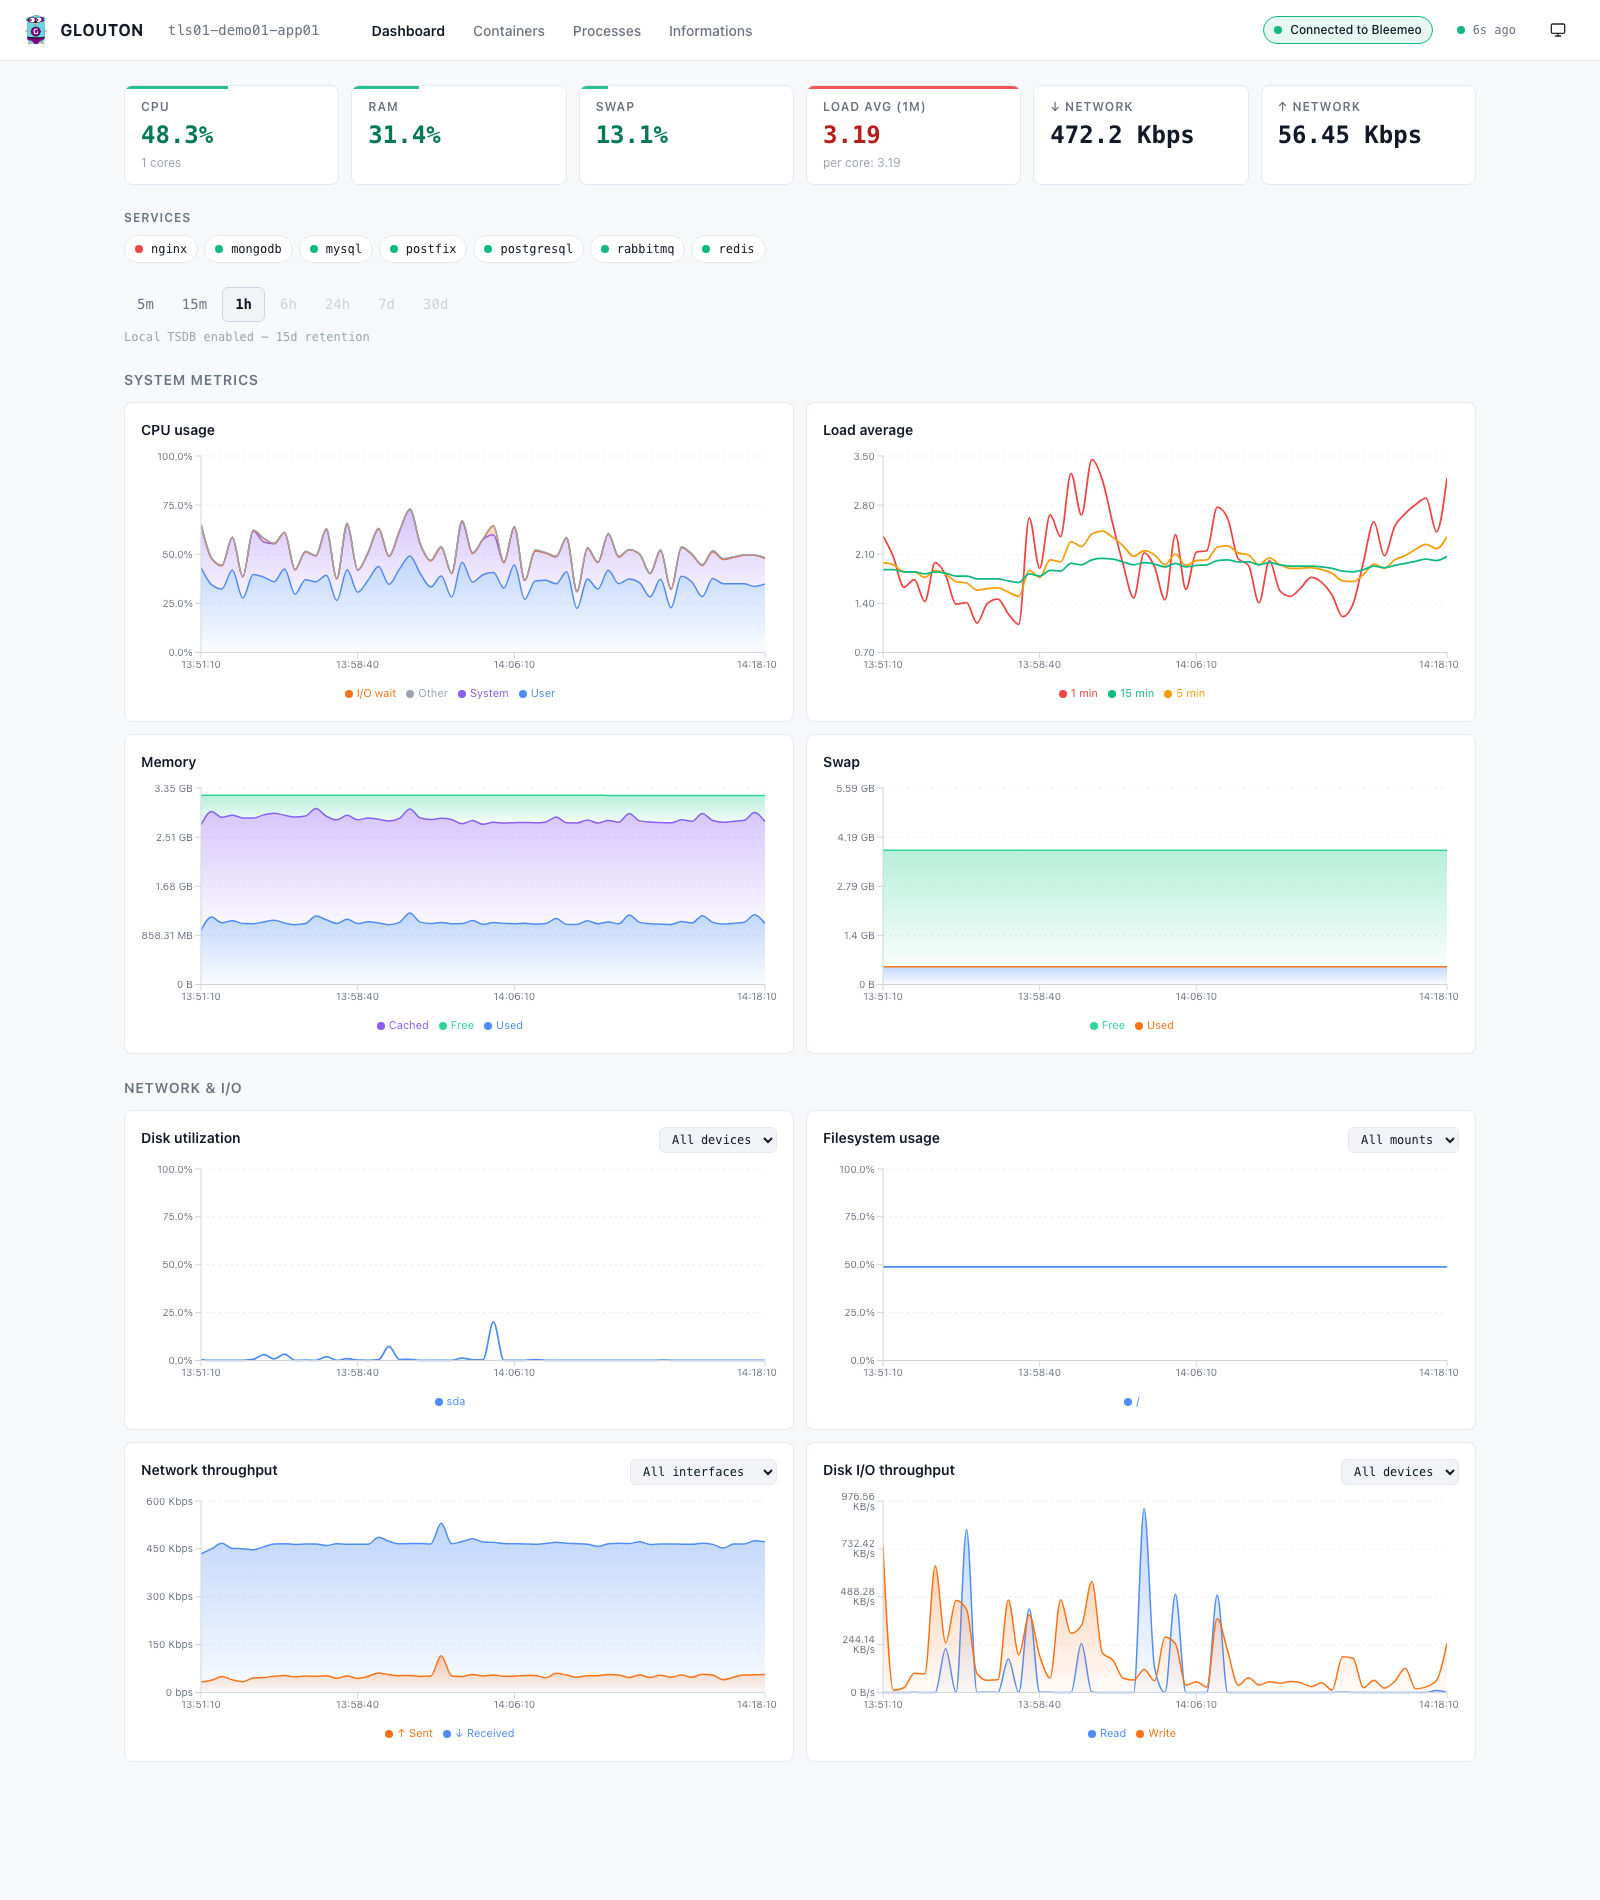Toggle the Free legend in Swap chart

(1107, 1026)
